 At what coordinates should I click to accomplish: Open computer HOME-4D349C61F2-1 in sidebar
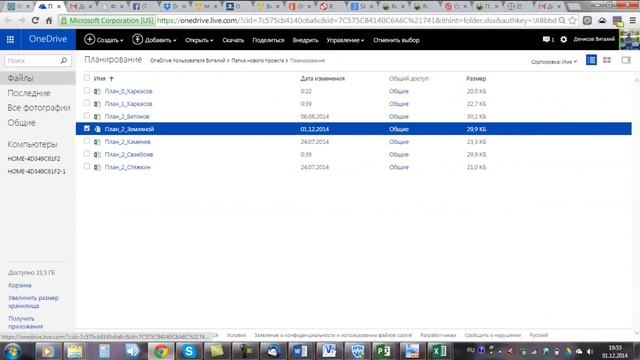coord(37,171)
